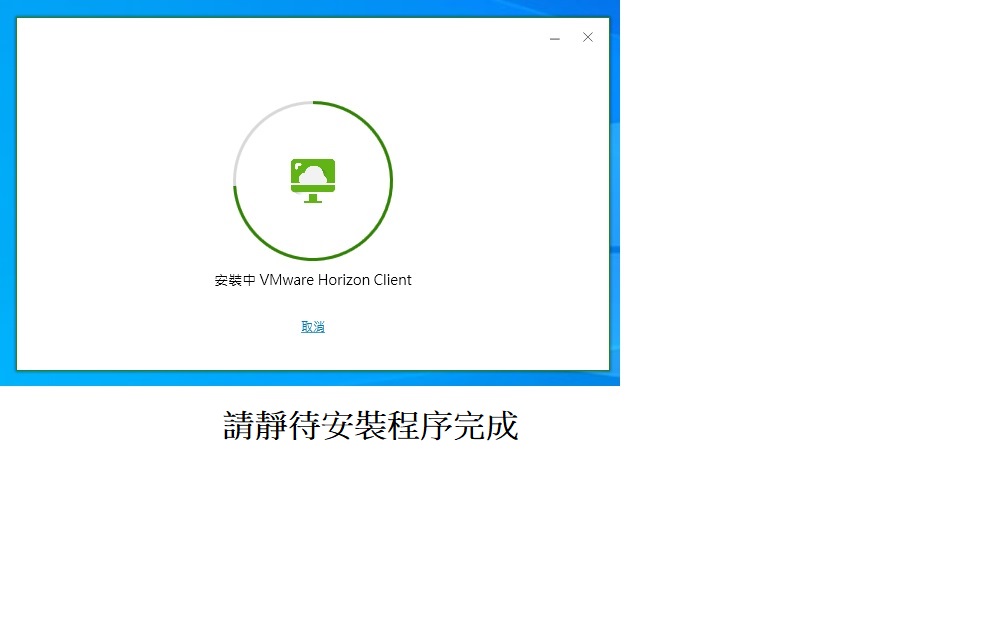This screenshot has height=630, width=1008.
Task: Click the green Horizon Client monitor icon
Action: [313, 181]
